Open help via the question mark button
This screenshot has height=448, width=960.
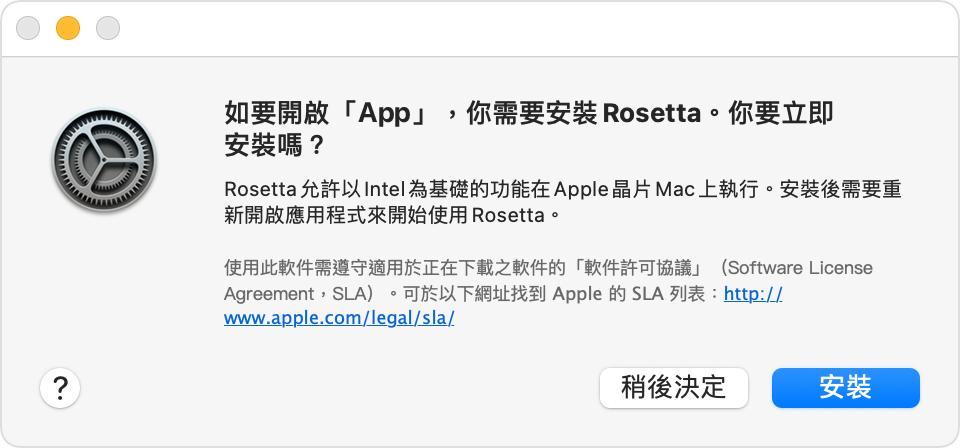(60, 388)
